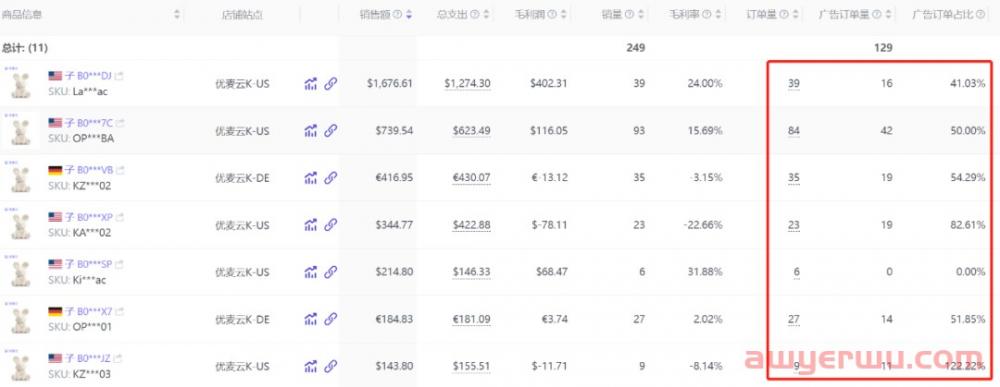This screenshot has width=1000, height=387.
Task: Select gross profit cell $402.31
Action: [548, 84]
